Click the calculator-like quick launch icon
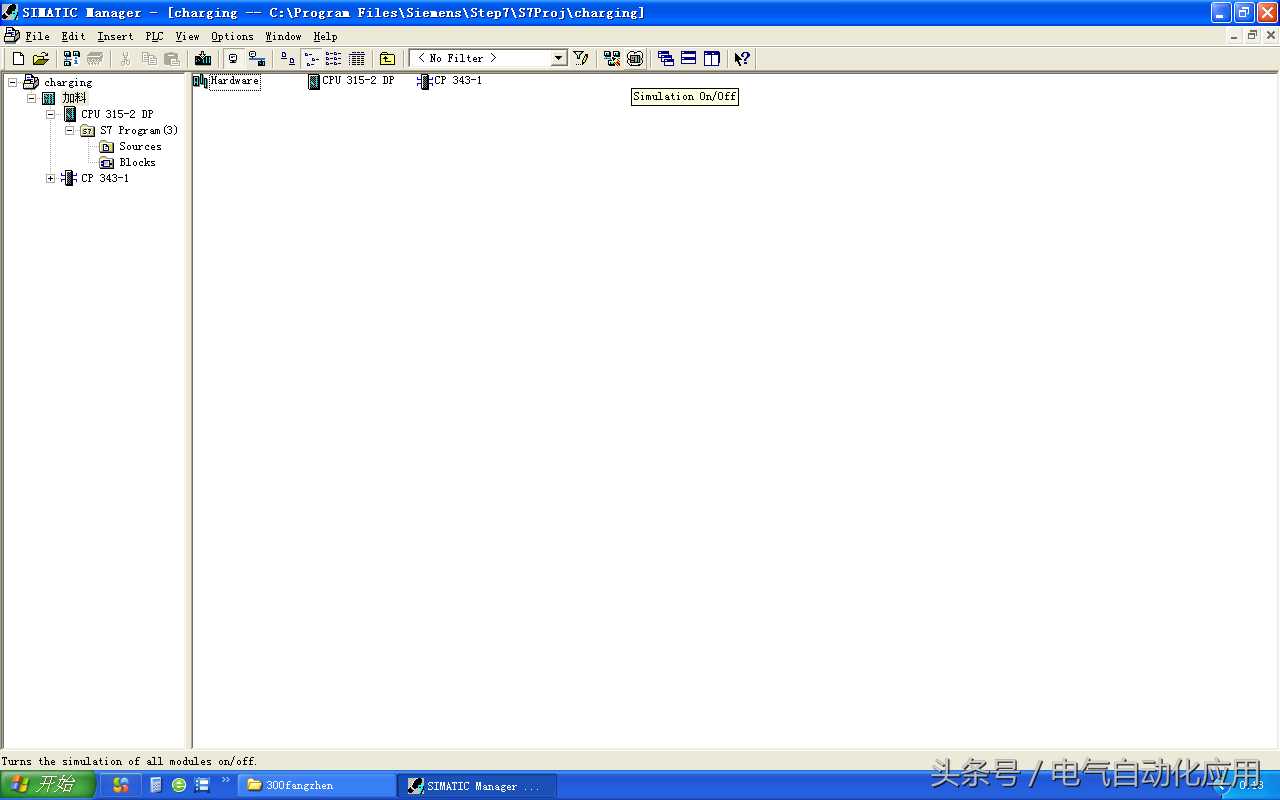 point(156,785)
